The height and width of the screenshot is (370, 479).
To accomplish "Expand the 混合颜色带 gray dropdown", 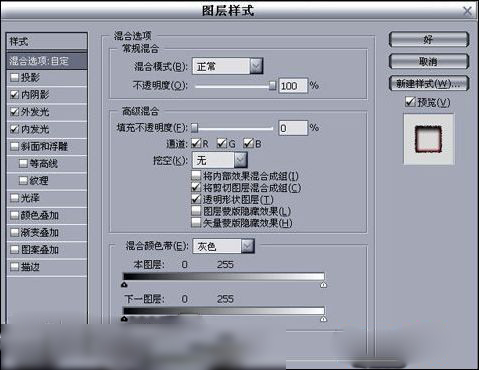I will click(248, 246).
